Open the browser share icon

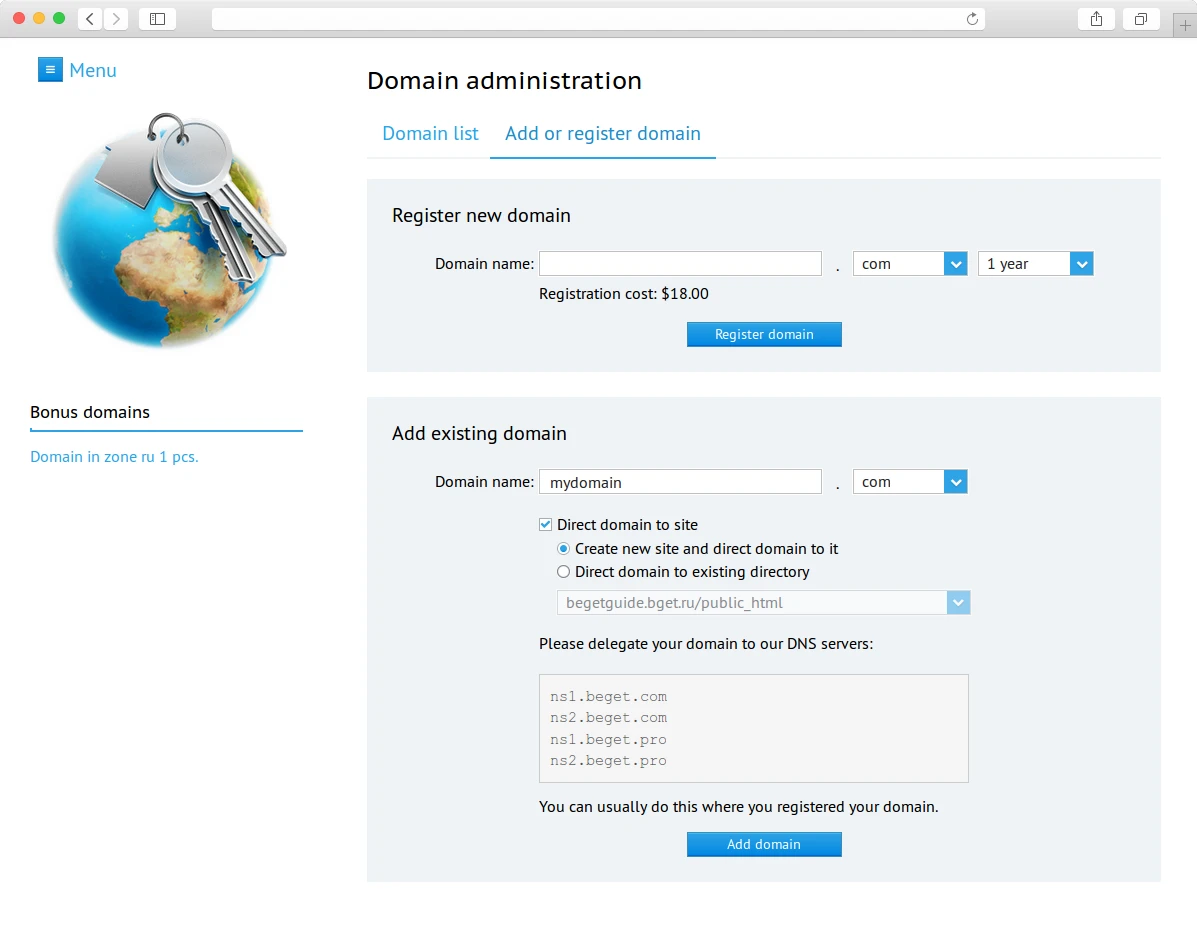1096,18
